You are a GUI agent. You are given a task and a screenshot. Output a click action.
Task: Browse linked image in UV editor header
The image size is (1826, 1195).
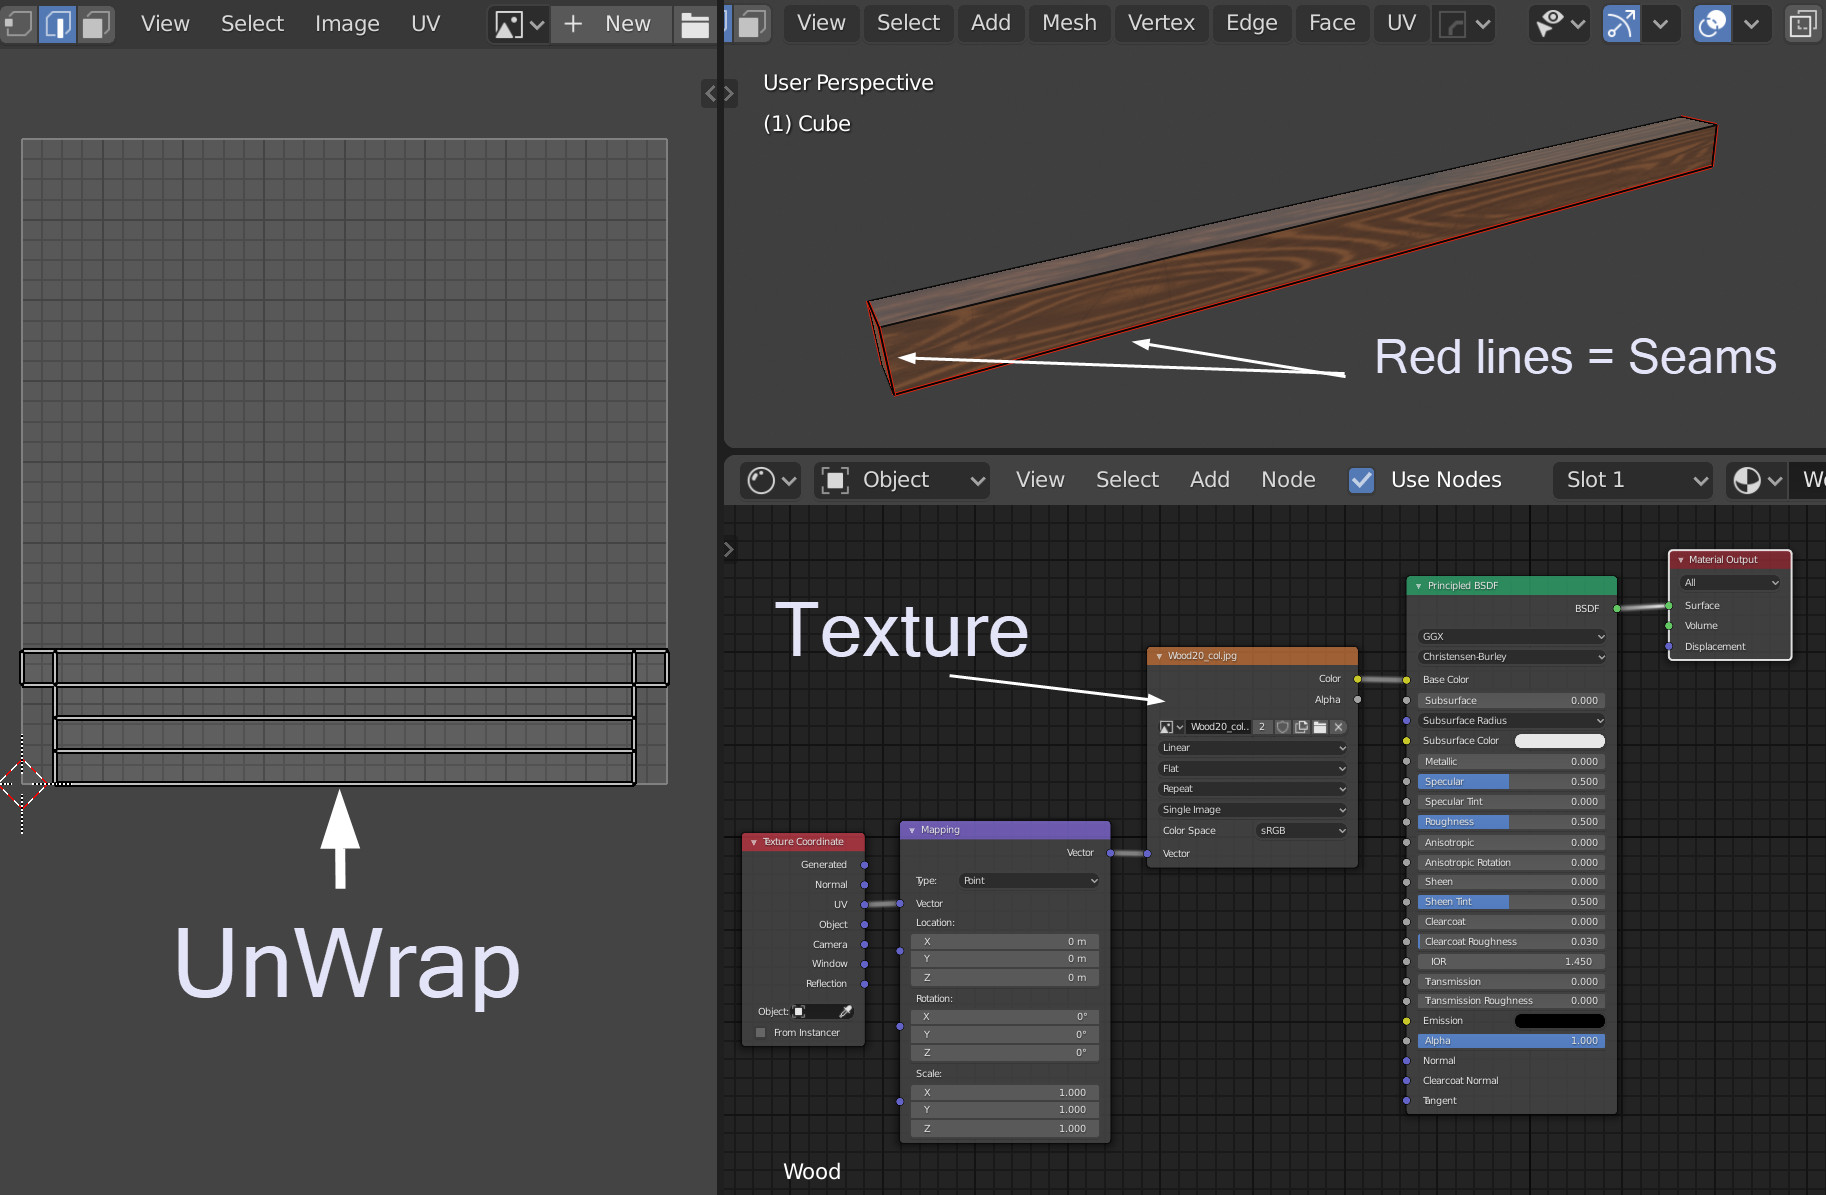point(519,24)
